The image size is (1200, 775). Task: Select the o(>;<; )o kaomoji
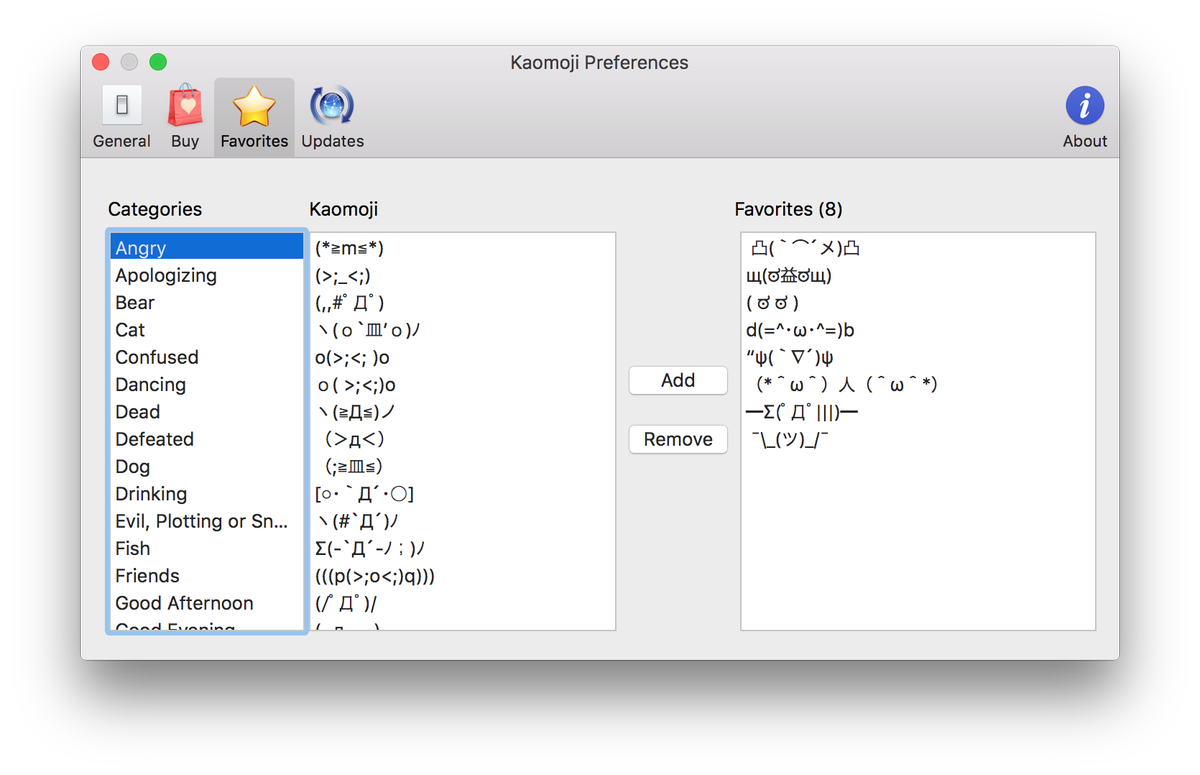(463, 357)
